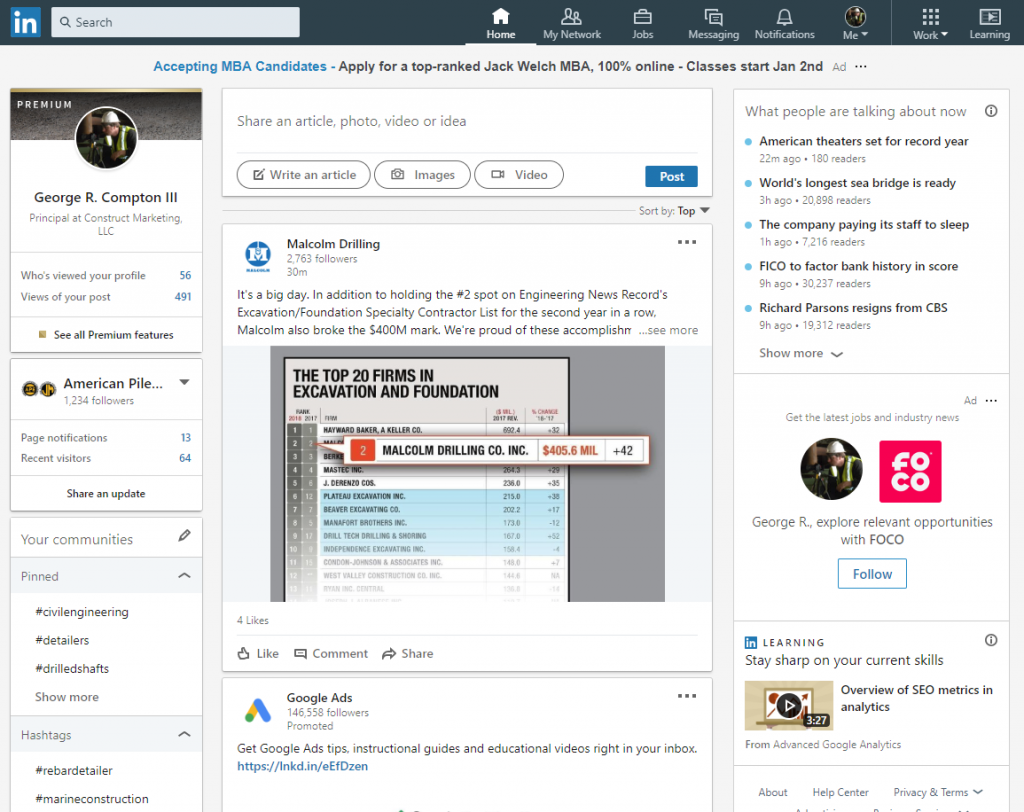The image size is (1024, 812).
Task: Follow the FOCO company page
Action: 871,573
